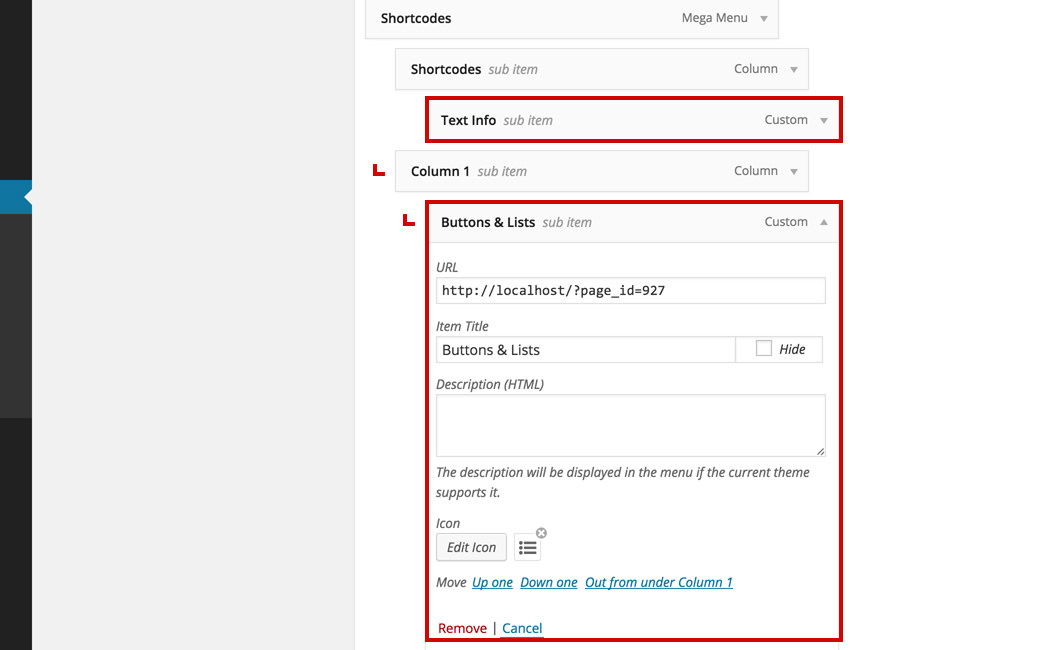The width and height of the screenshot is (1037, 650).
Task: Select the Column 1 menu item title
Action: [x=440, y=171]
